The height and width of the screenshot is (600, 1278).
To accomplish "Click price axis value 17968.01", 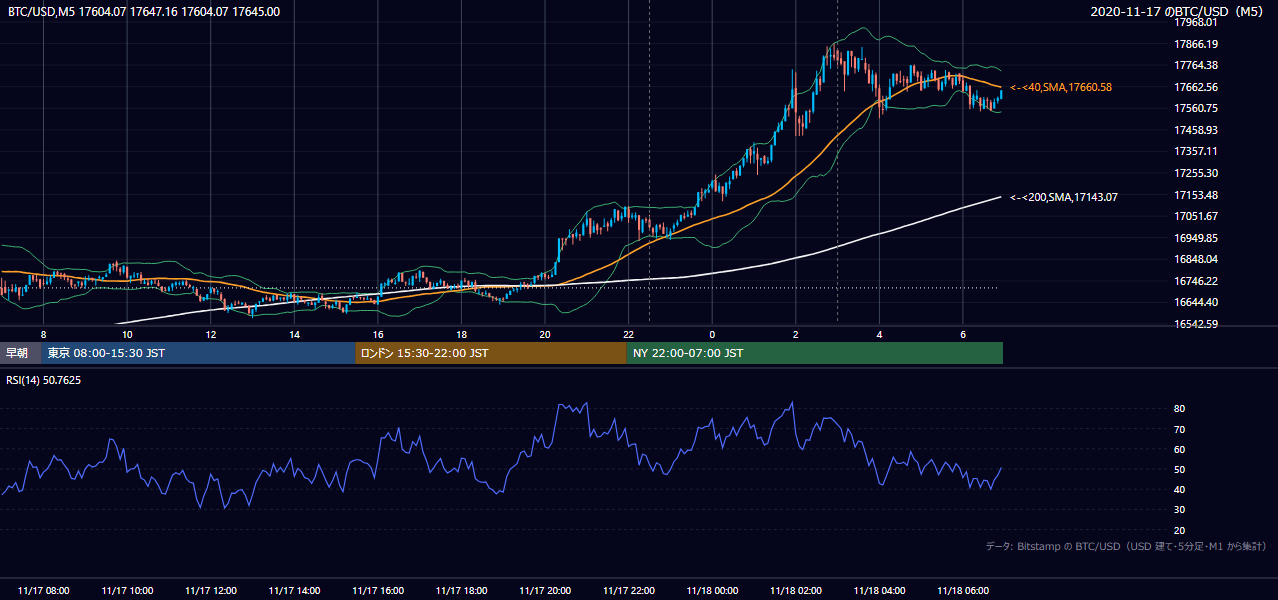I will [x=1196, y=22].
